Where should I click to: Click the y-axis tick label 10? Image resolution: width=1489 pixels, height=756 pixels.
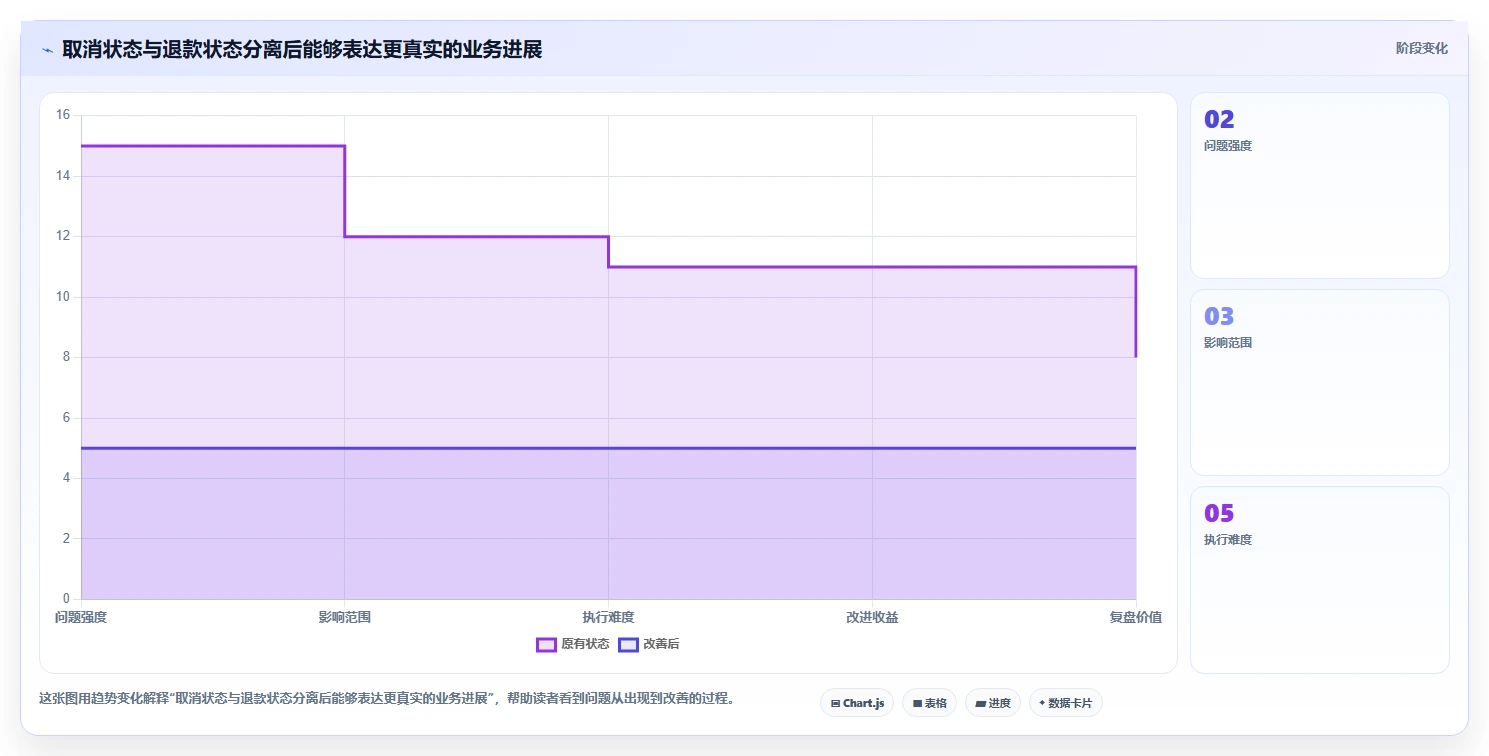(x=63, y=297)
